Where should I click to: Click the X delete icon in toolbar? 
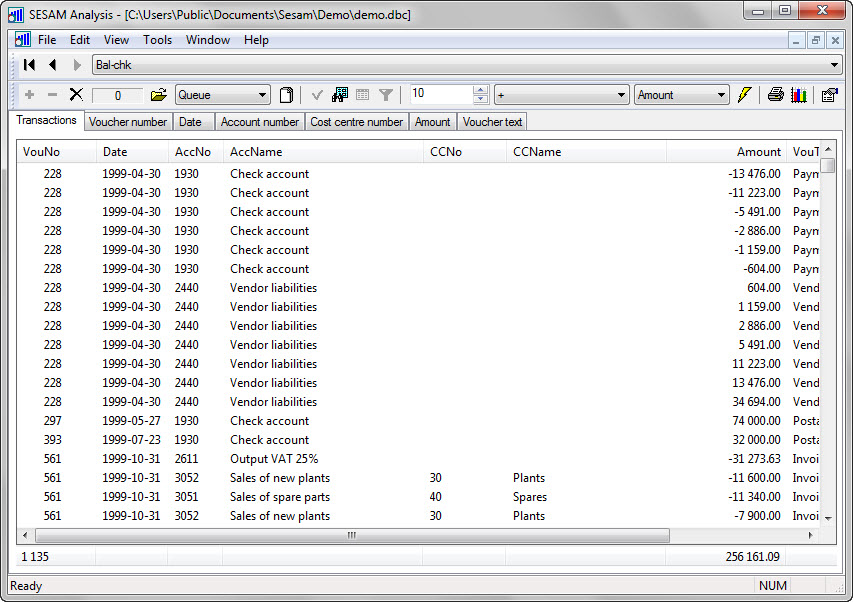[x=76, y=95]
